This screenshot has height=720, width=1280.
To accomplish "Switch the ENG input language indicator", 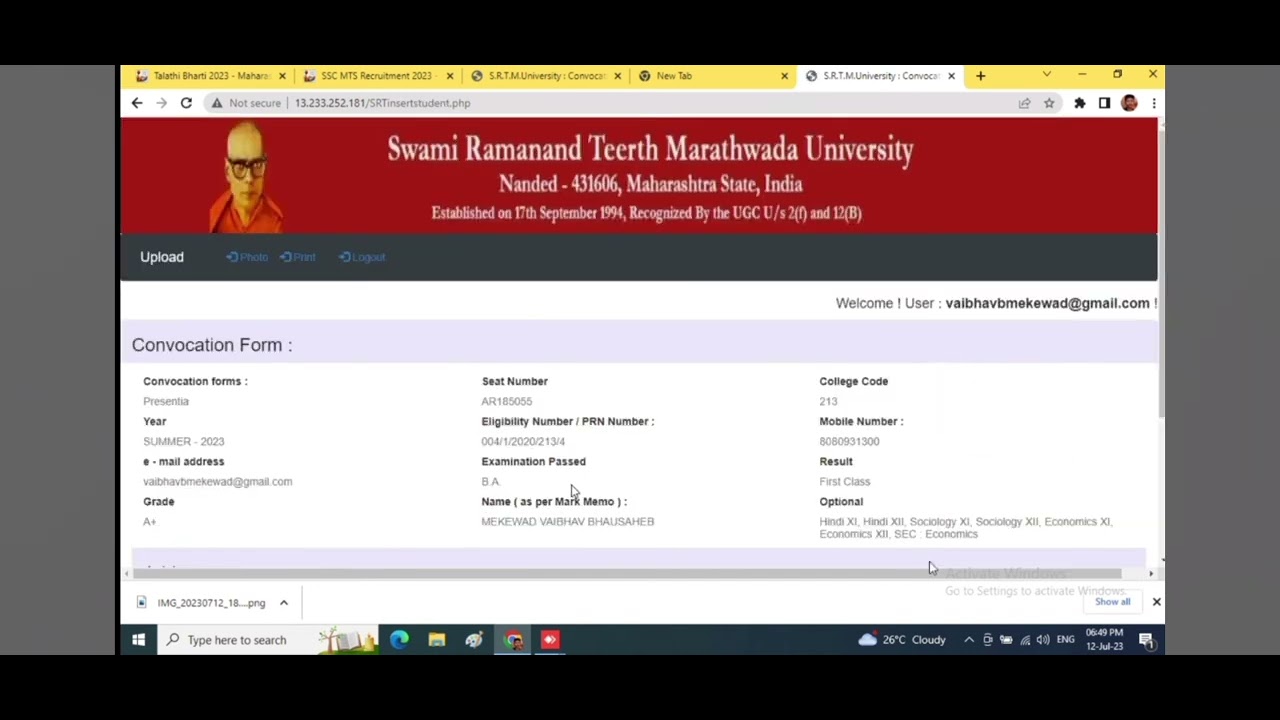I will point(1066,640).
